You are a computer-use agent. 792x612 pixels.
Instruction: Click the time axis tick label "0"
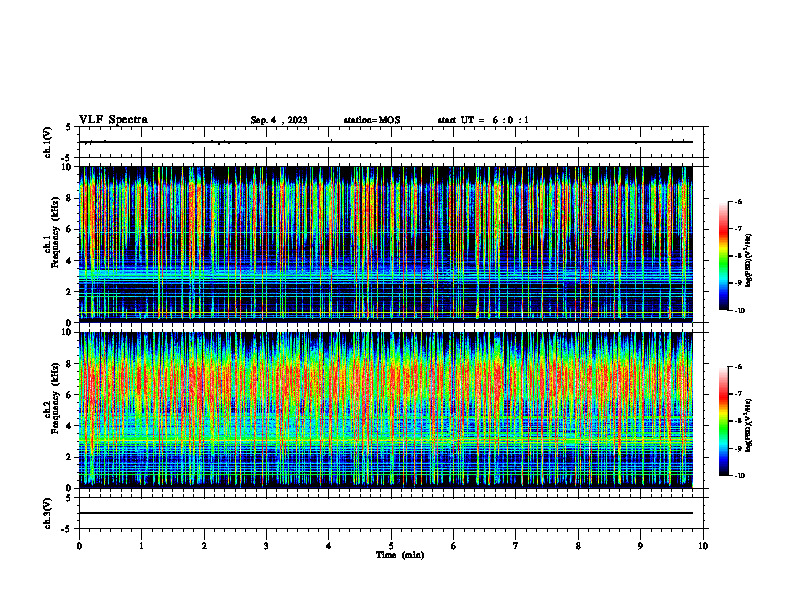point(79,546)
